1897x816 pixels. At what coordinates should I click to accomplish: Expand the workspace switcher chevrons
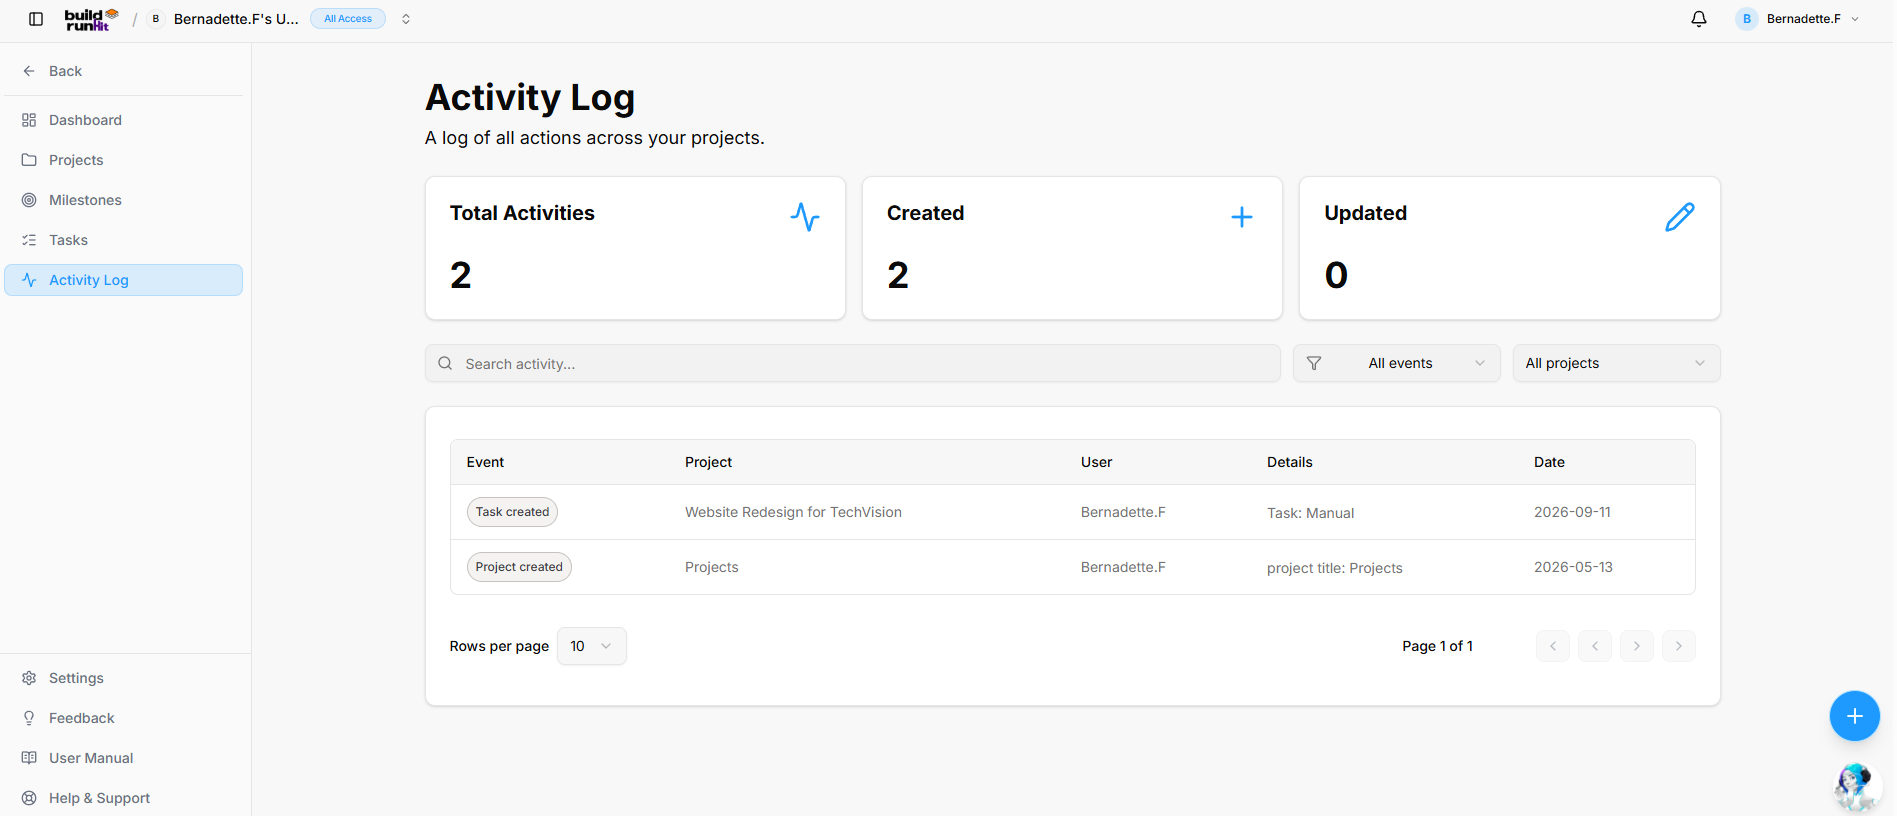pos(406,19)
